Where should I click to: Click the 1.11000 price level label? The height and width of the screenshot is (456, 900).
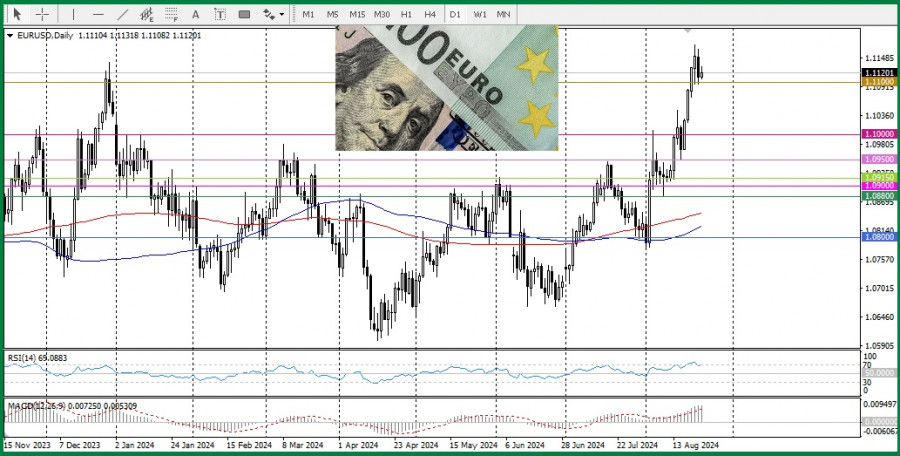point(879,83)
